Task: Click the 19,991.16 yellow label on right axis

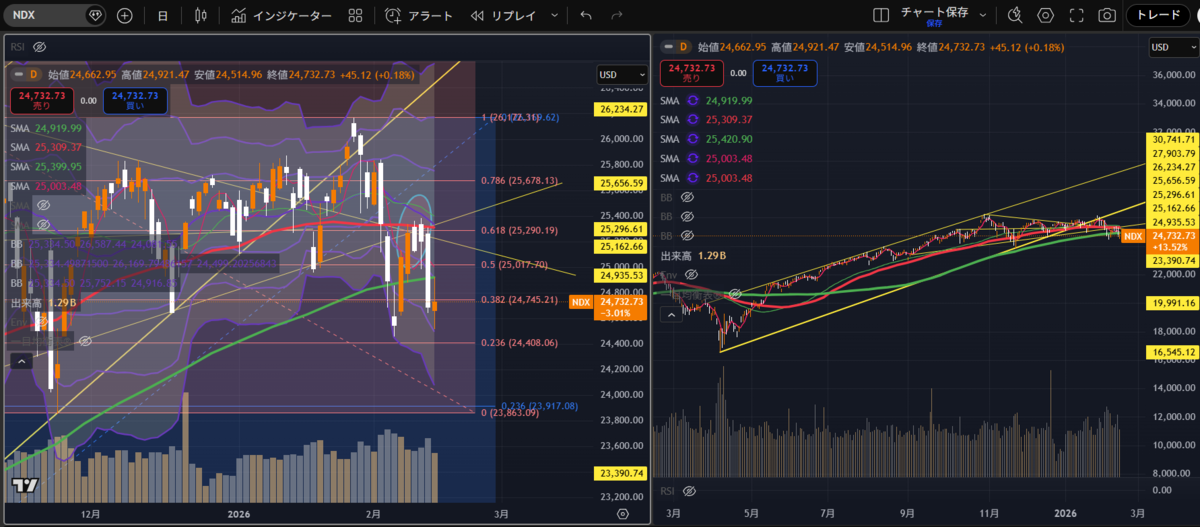Action: [1171, 302]
